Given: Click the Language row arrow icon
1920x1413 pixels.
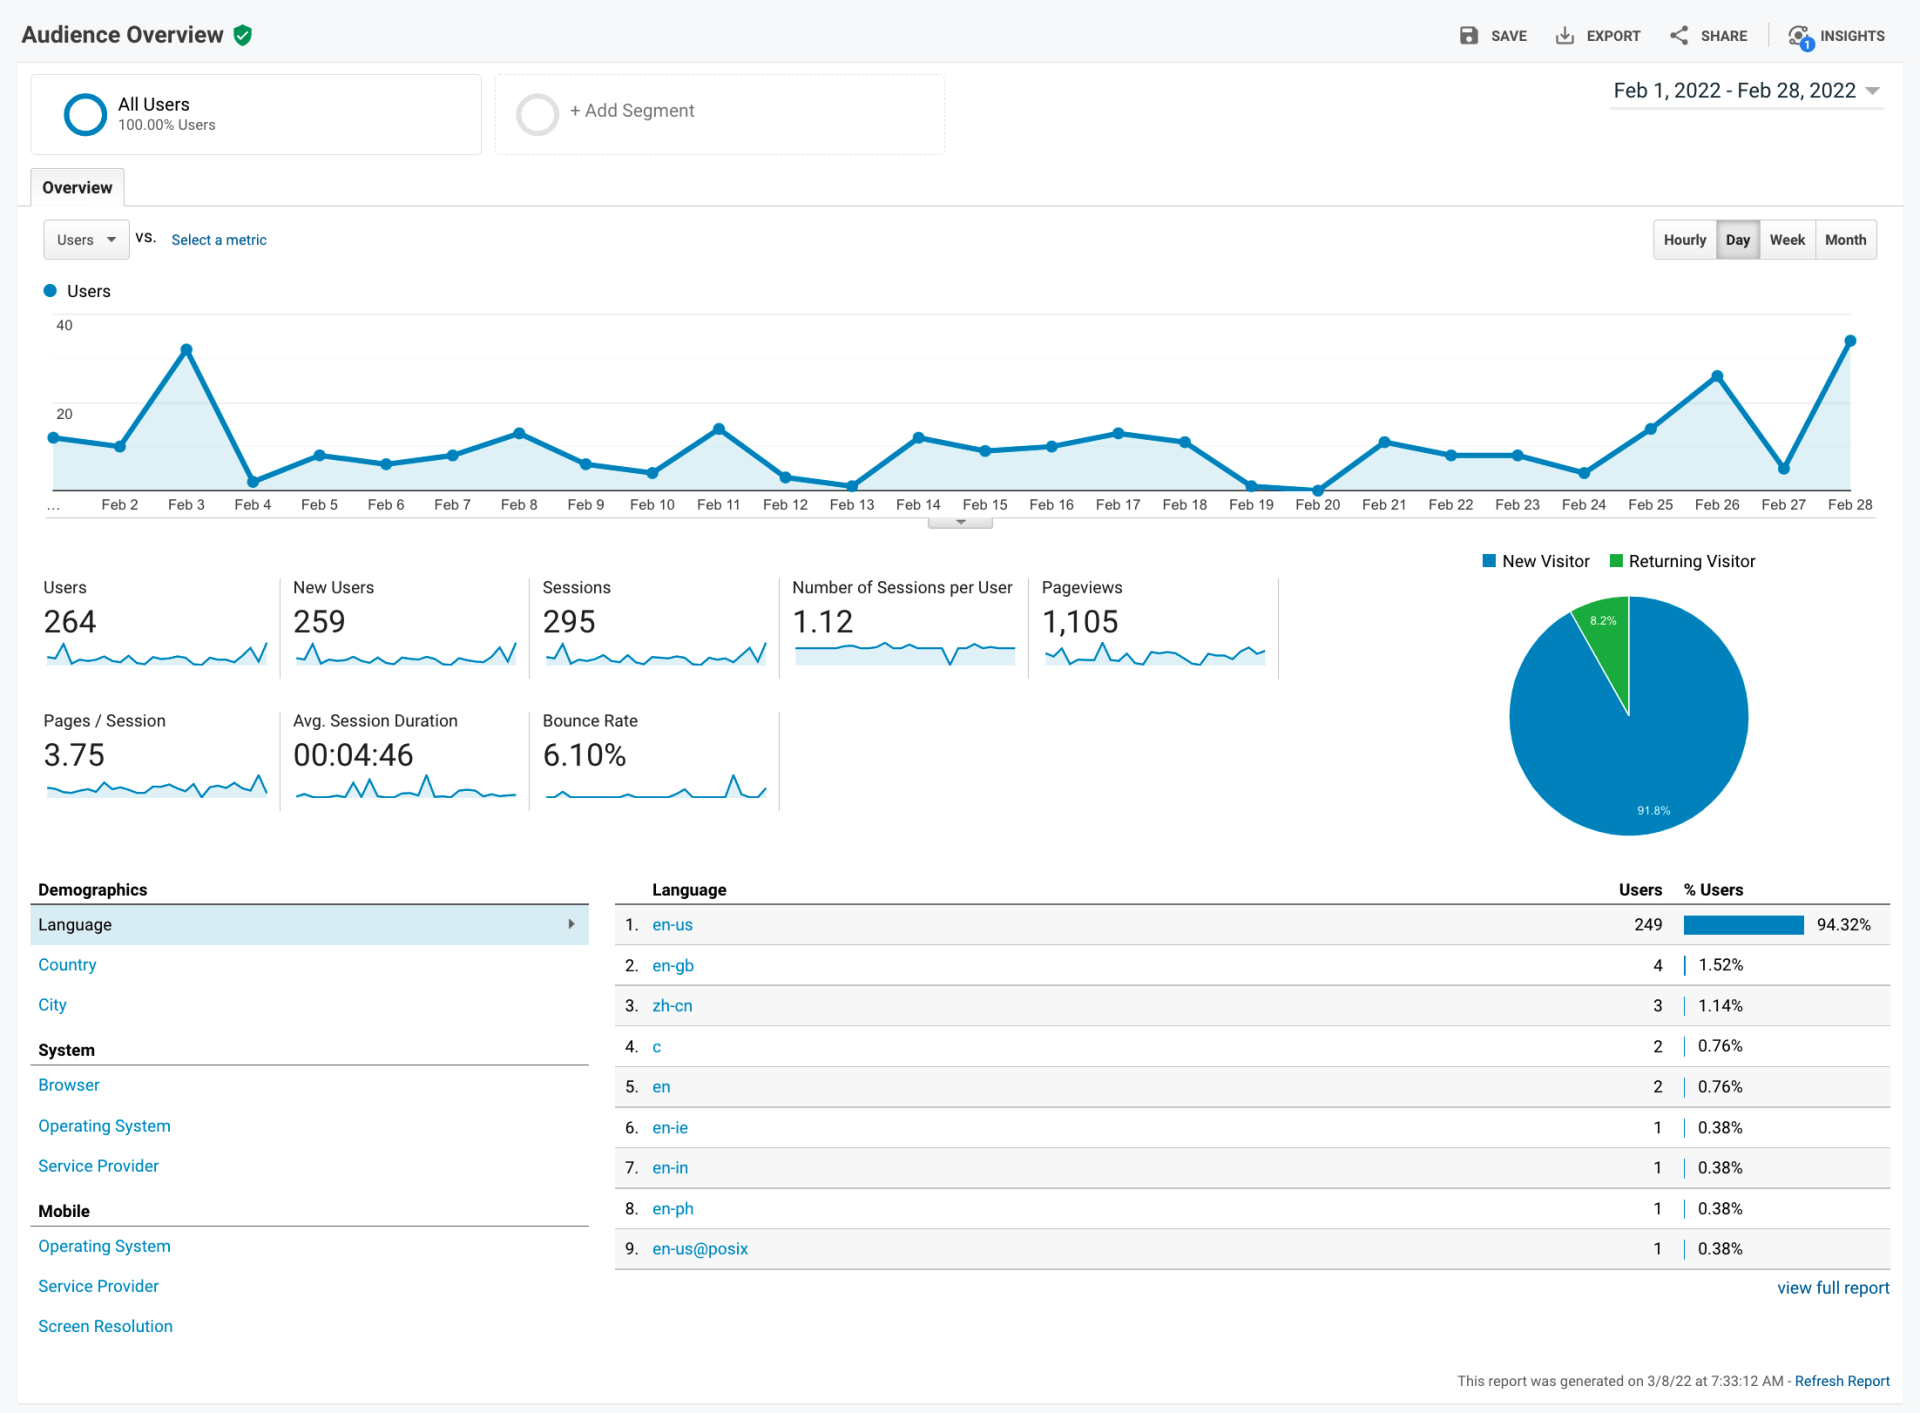Looking at the screenshot, I should [571, 924].
